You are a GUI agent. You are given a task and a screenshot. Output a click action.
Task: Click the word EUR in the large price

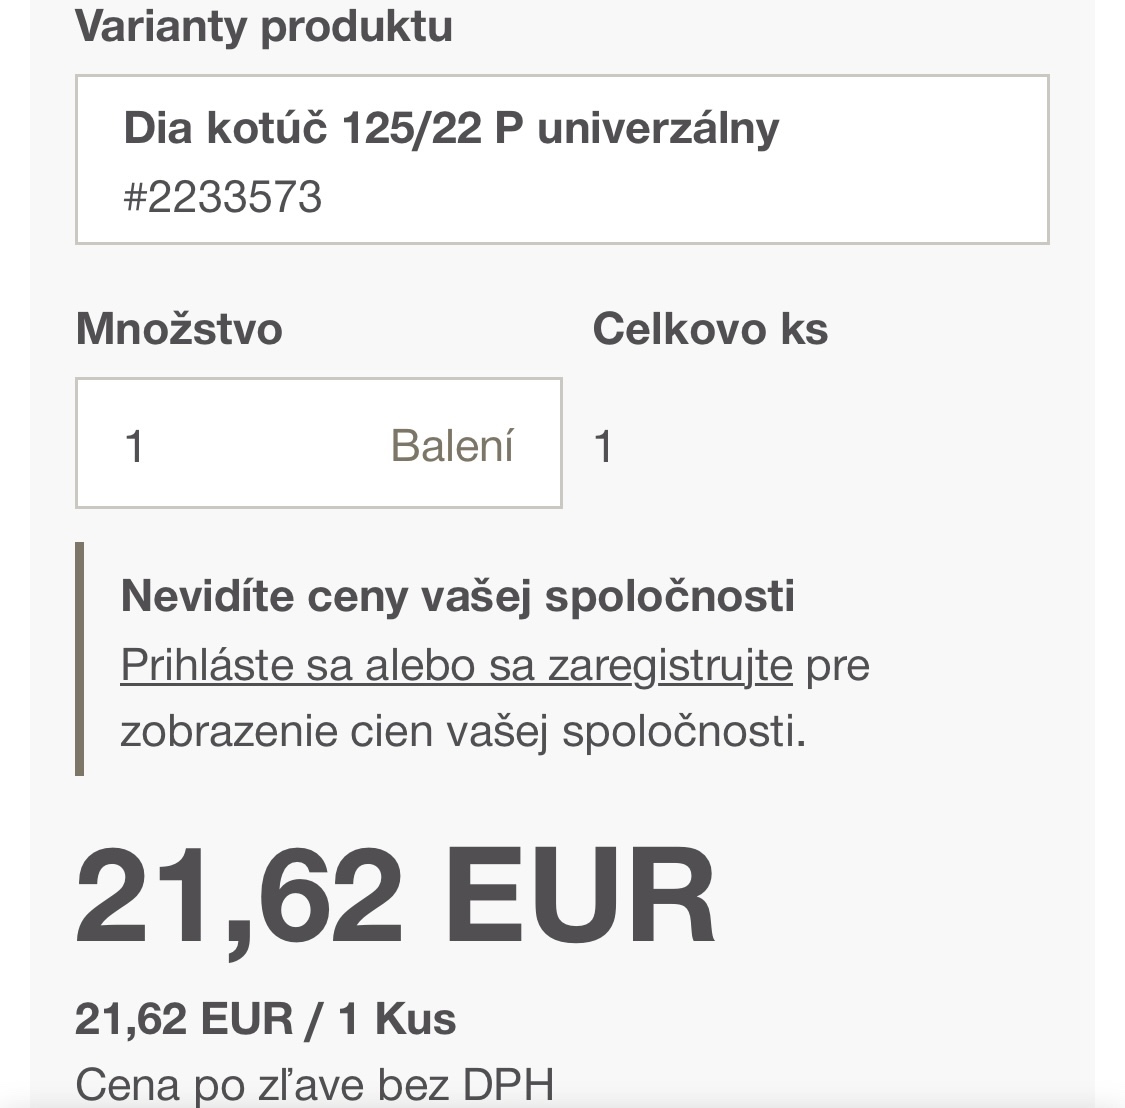pos(580,896)
